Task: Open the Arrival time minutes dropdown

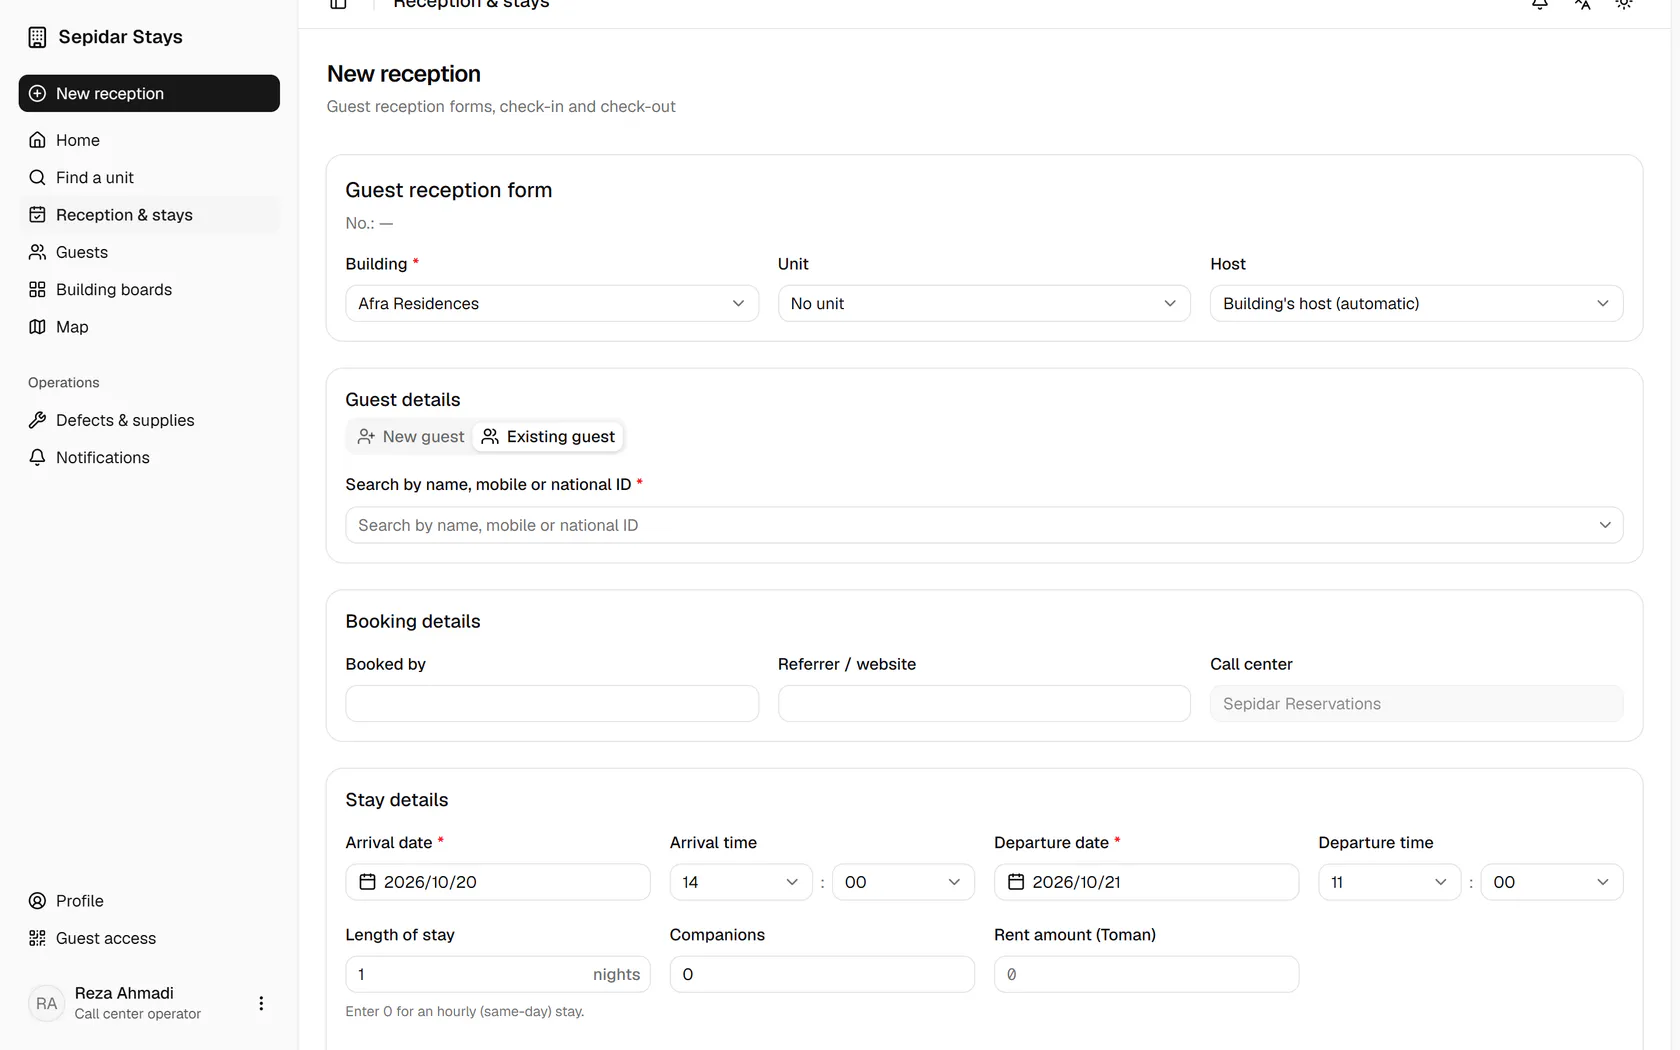Action: [x=903, y=882]
